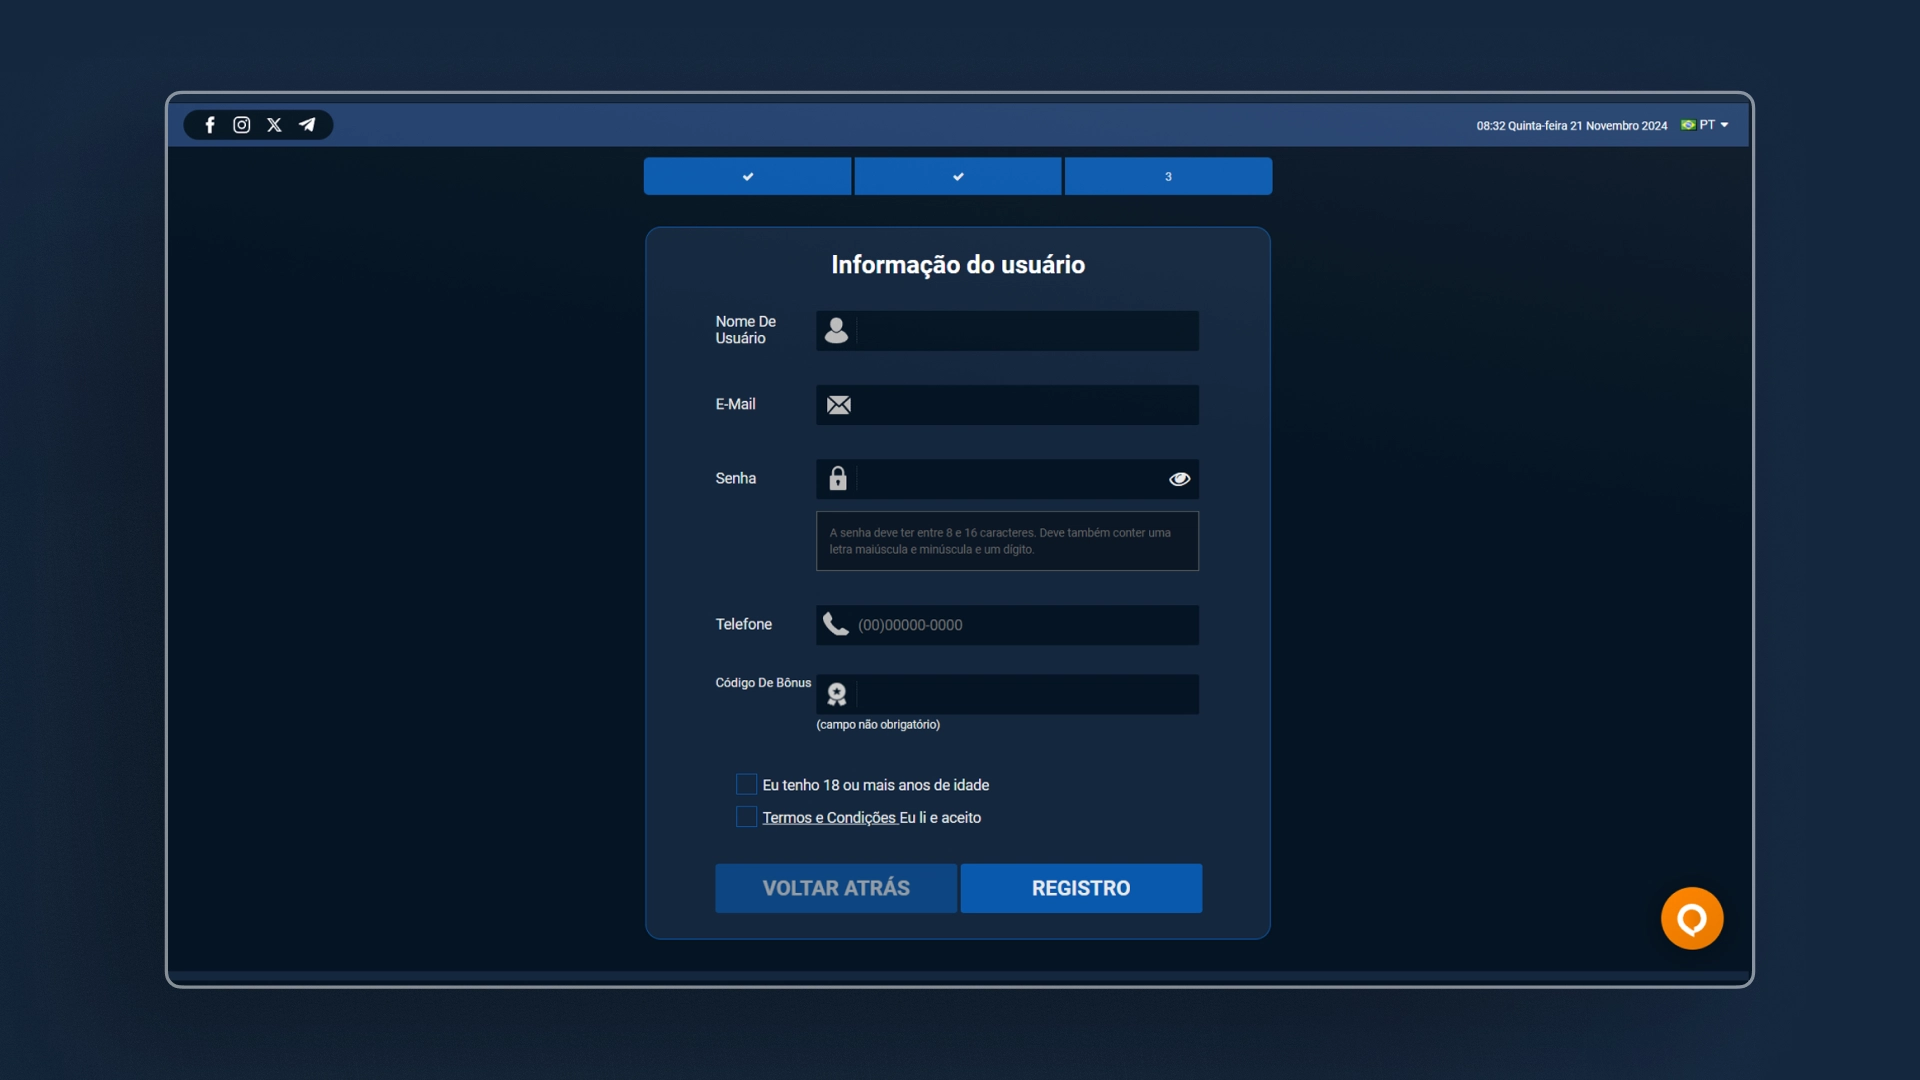Image resolution: width=1920 pixels, height=1080 pixels.
Task: Expand the PT language dropdown arrow
Action: 1724,125
